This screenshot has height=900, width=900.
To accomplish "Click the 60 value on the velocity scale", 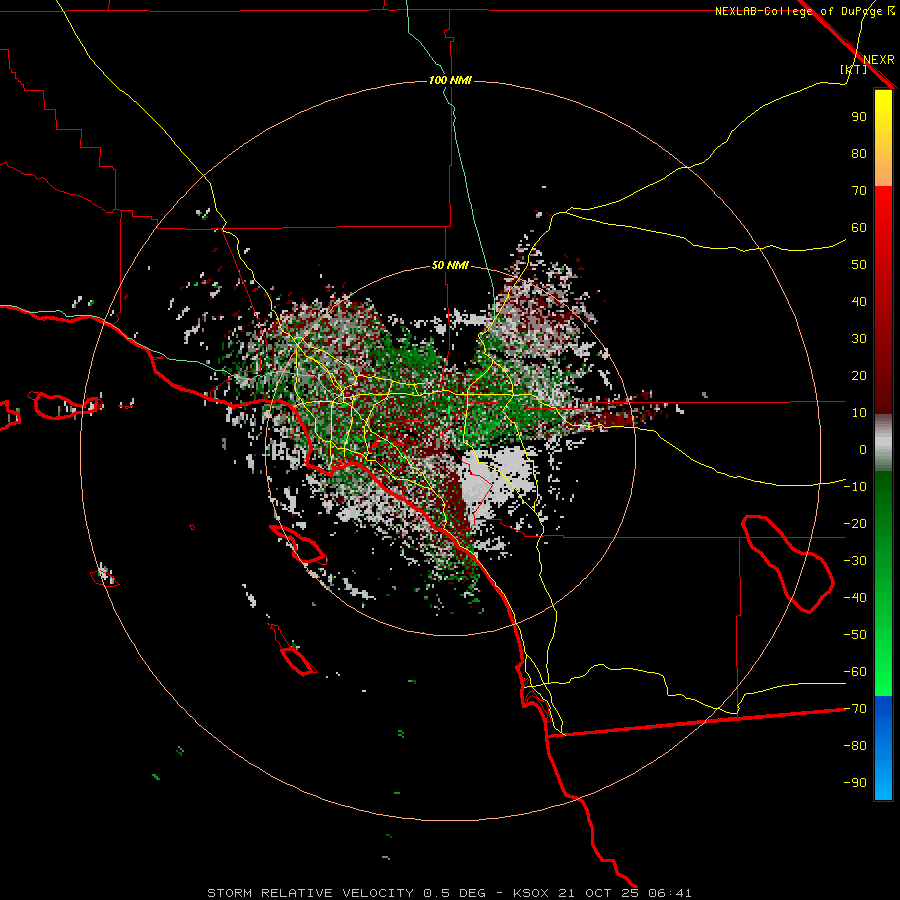I will click(859, 227).
